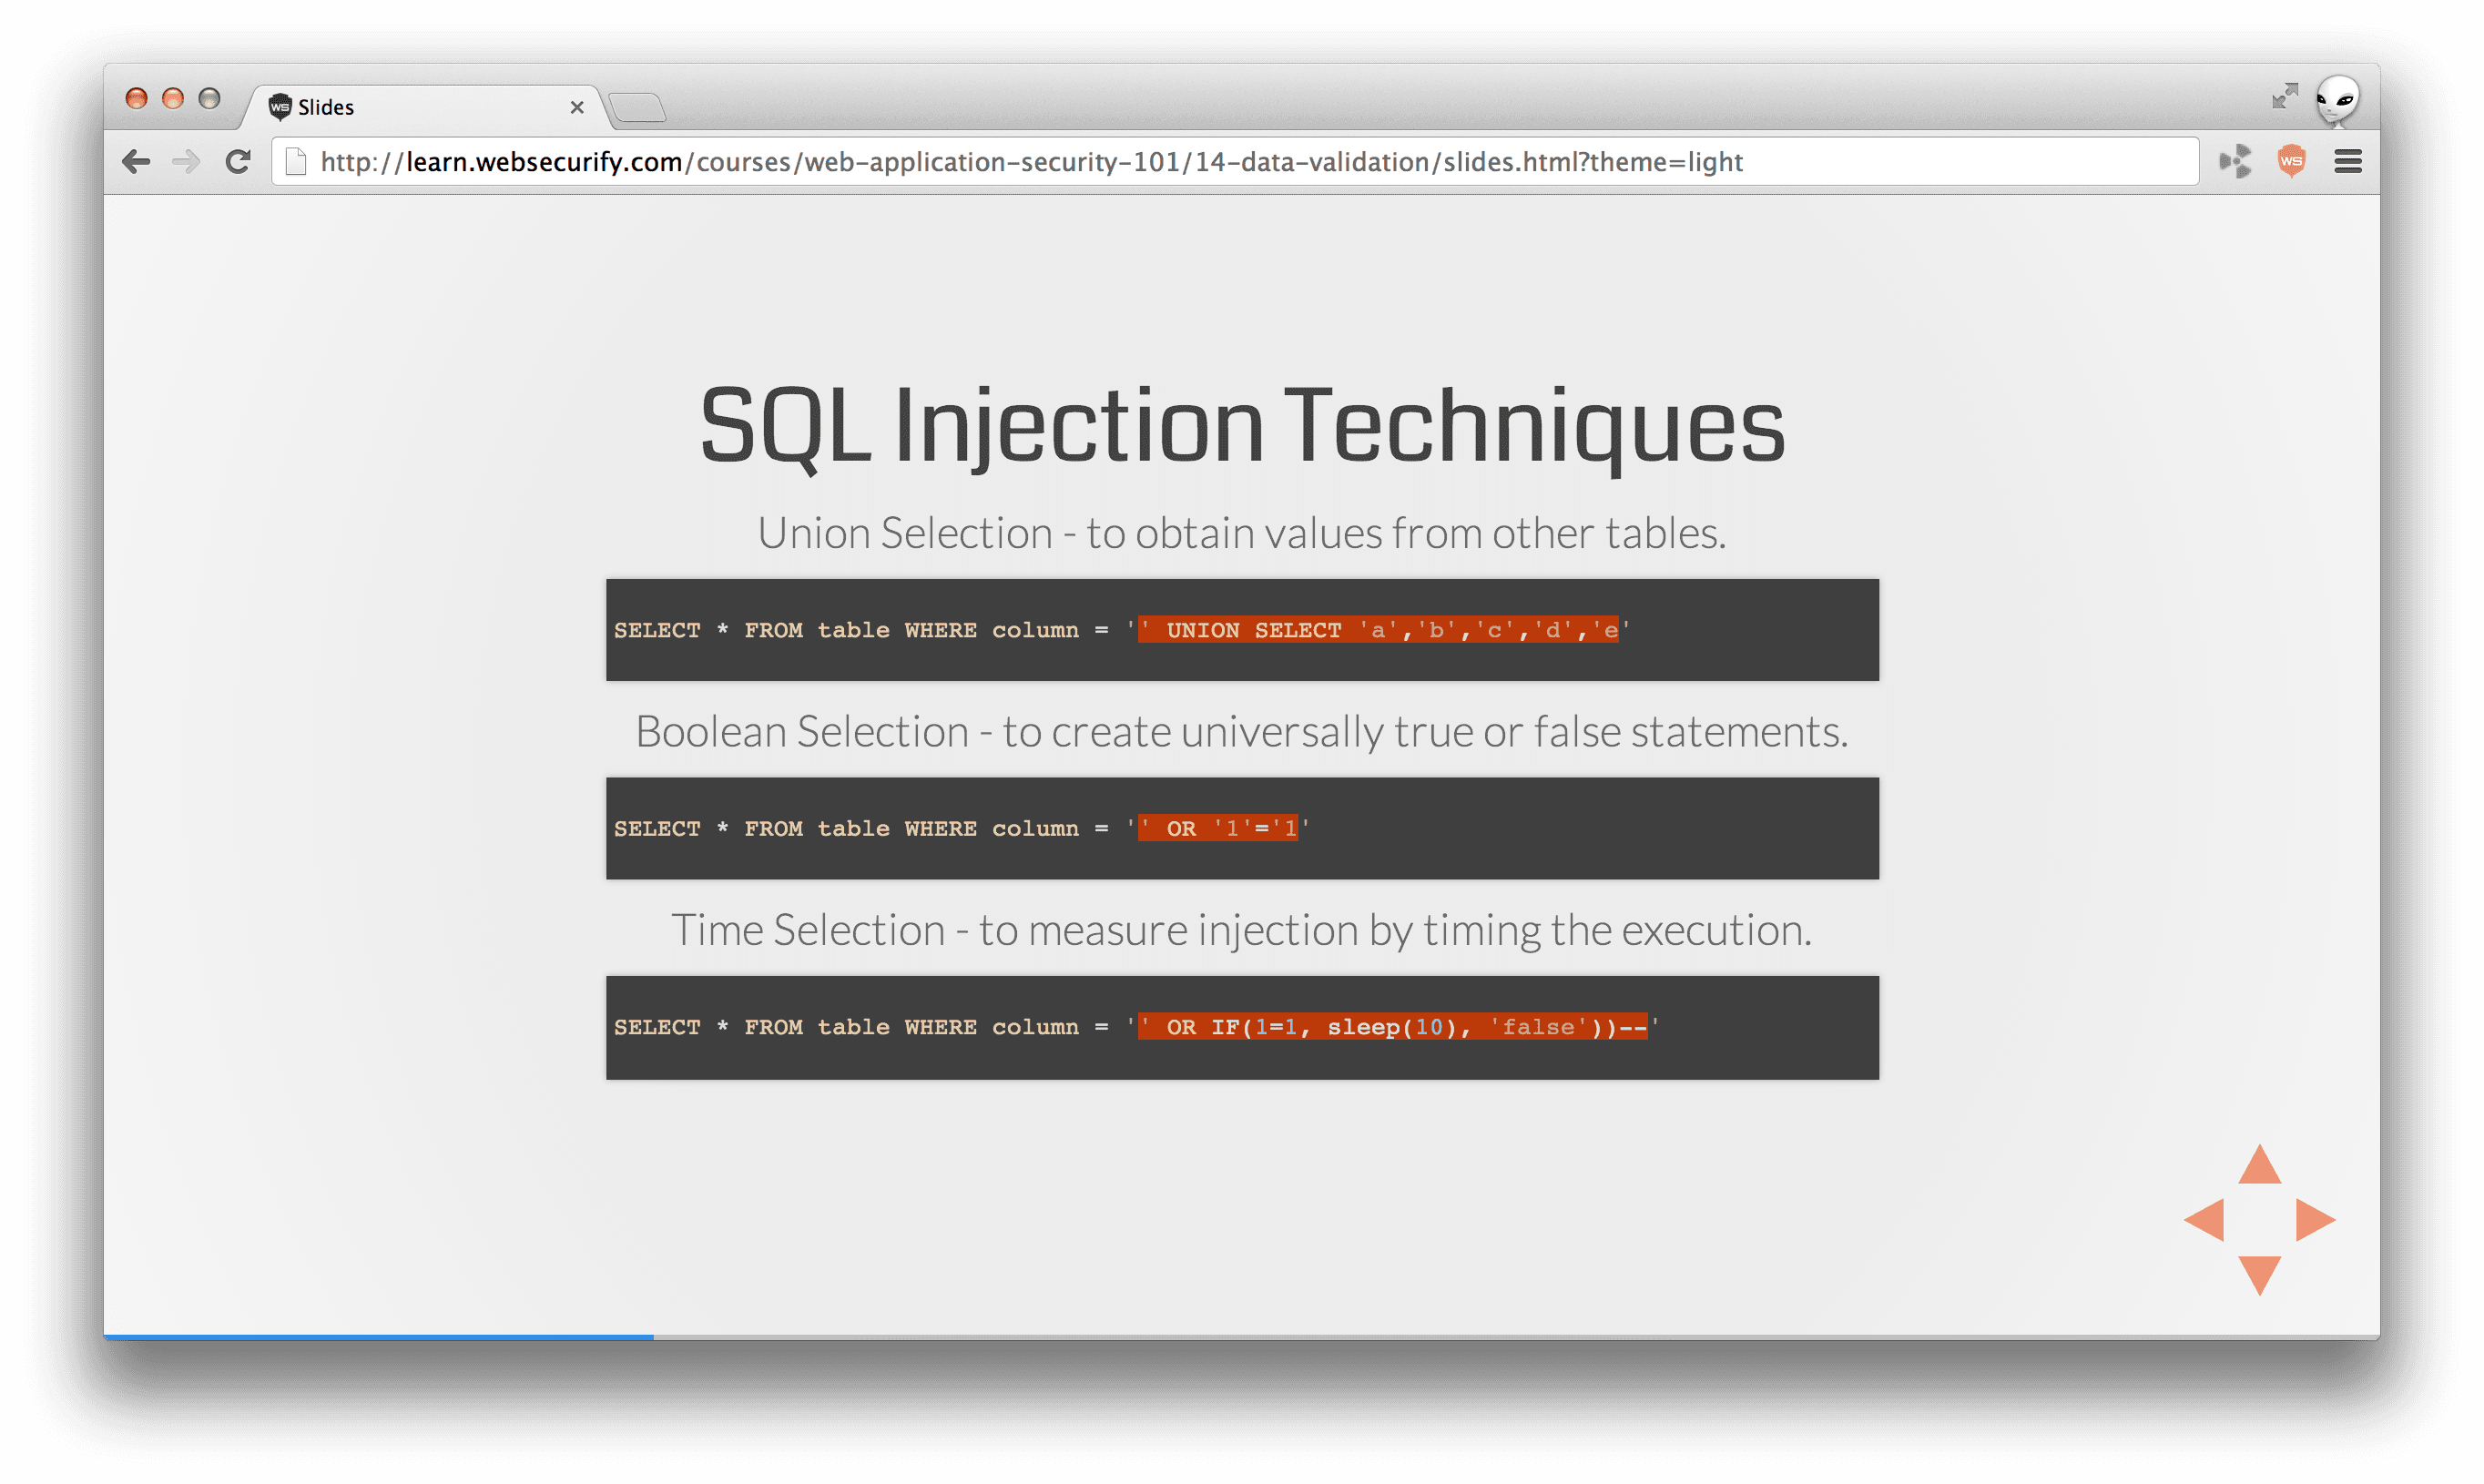
Task: Click the gray extension icon beside the WS icon
Action: pyautogui.click(x=2235, y=161)
